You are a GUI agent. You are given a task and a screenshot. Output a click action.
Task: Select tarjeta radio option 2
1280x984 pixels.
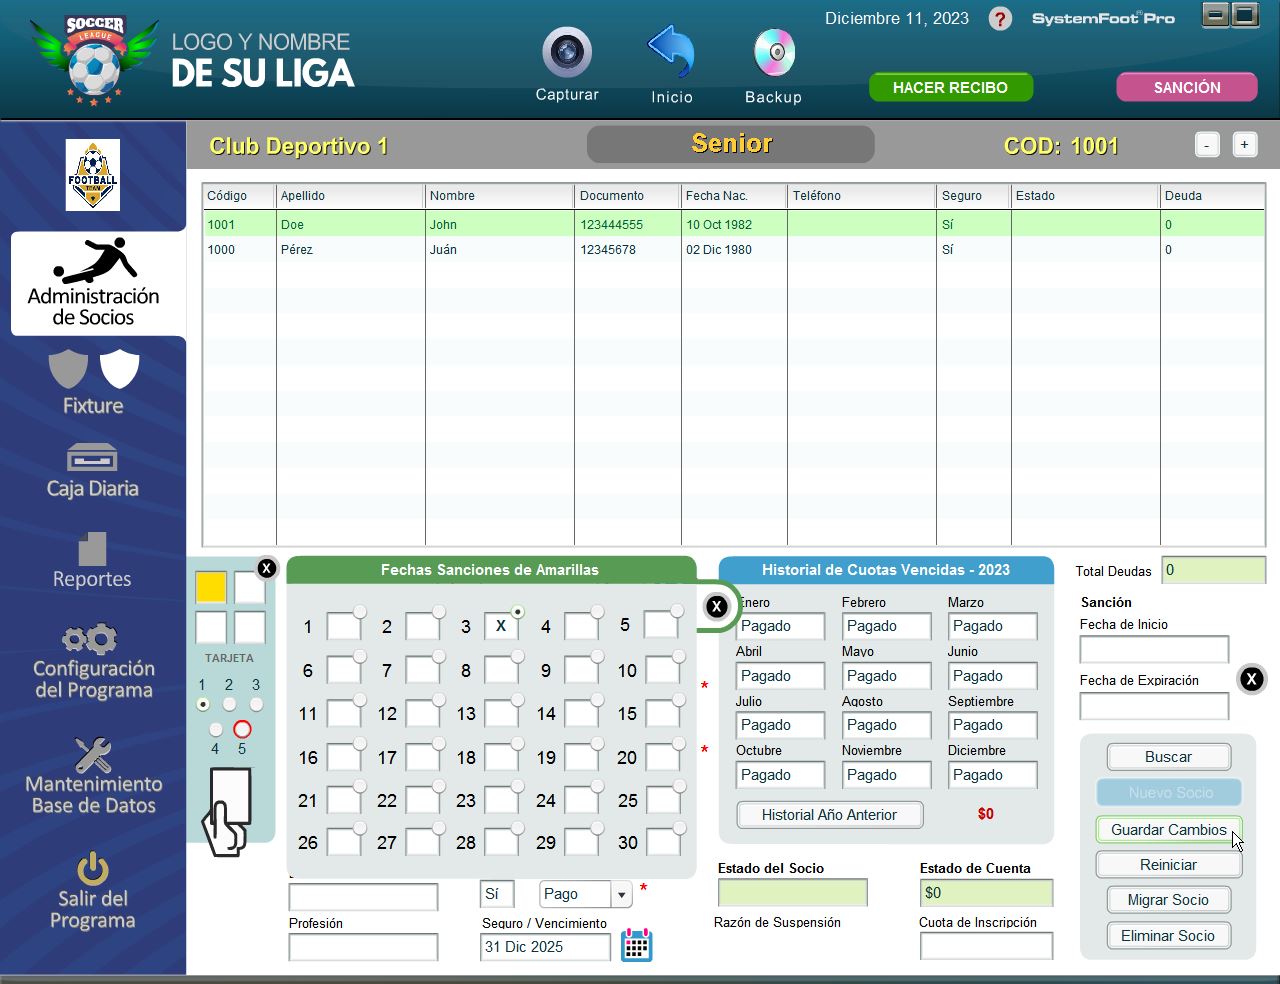[x=229, y=705]
